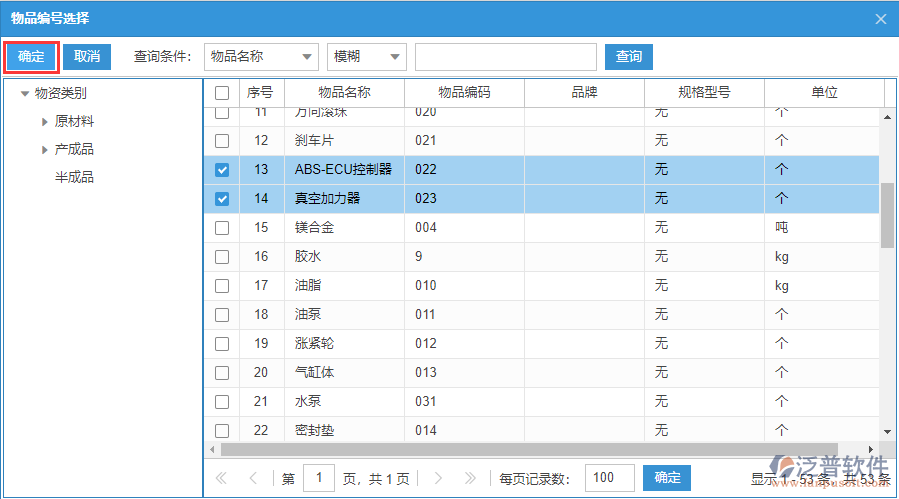Click the 吨 unit cell

tap(822, 228)
